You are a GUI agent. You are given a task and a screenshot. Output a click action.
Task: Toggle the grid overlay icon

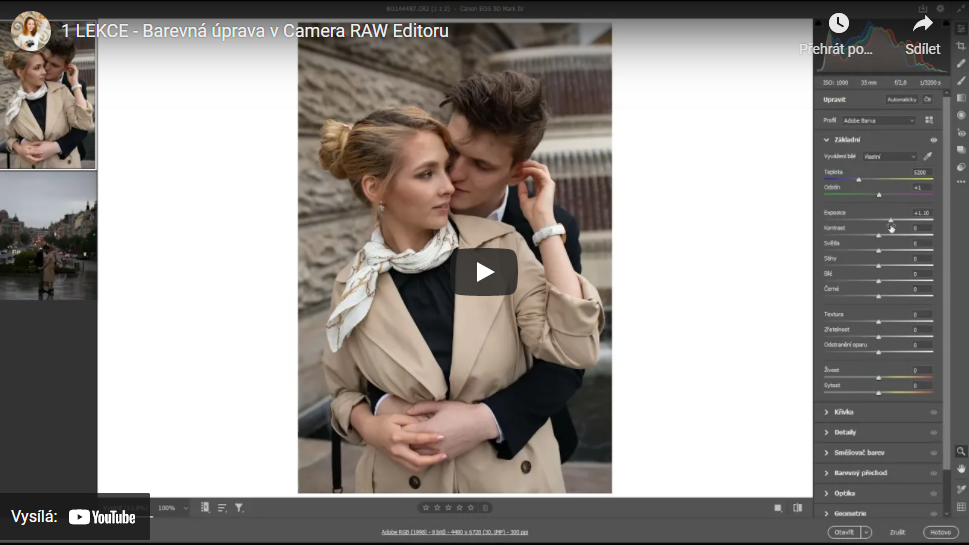tap(961, 507)
